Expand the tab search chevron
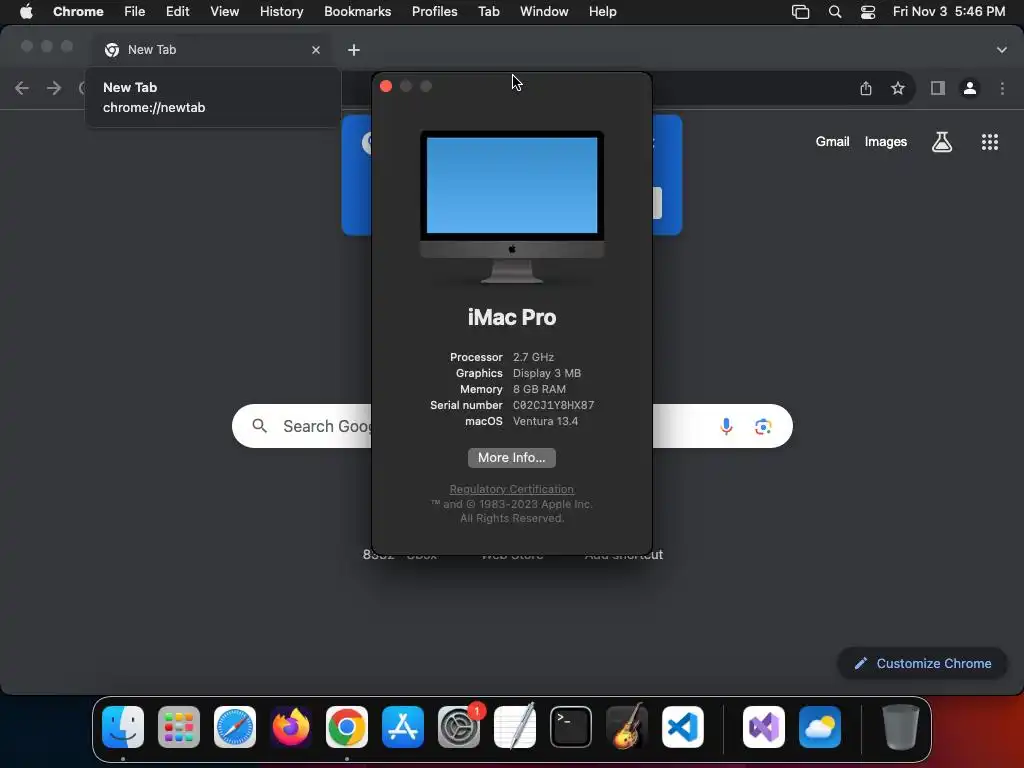The width and height of the screenshot is (1024, 768). click(1002, 50)
